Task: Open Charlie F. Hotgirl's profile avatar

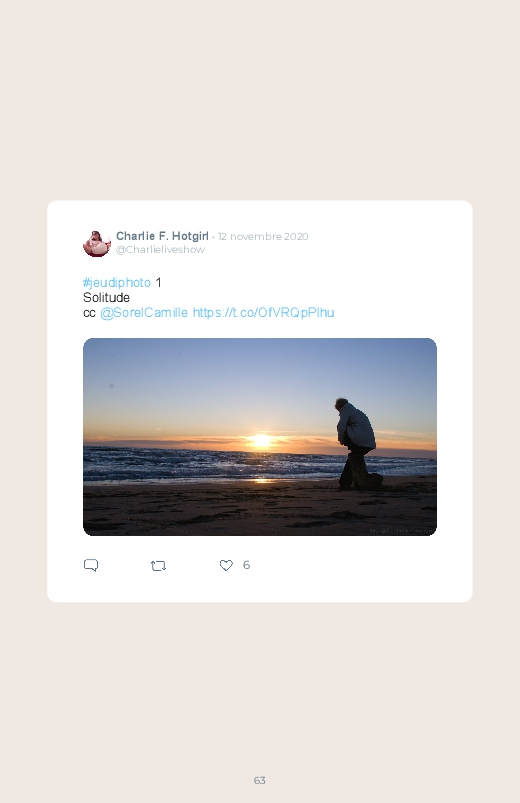Action: tap(97, 243)
